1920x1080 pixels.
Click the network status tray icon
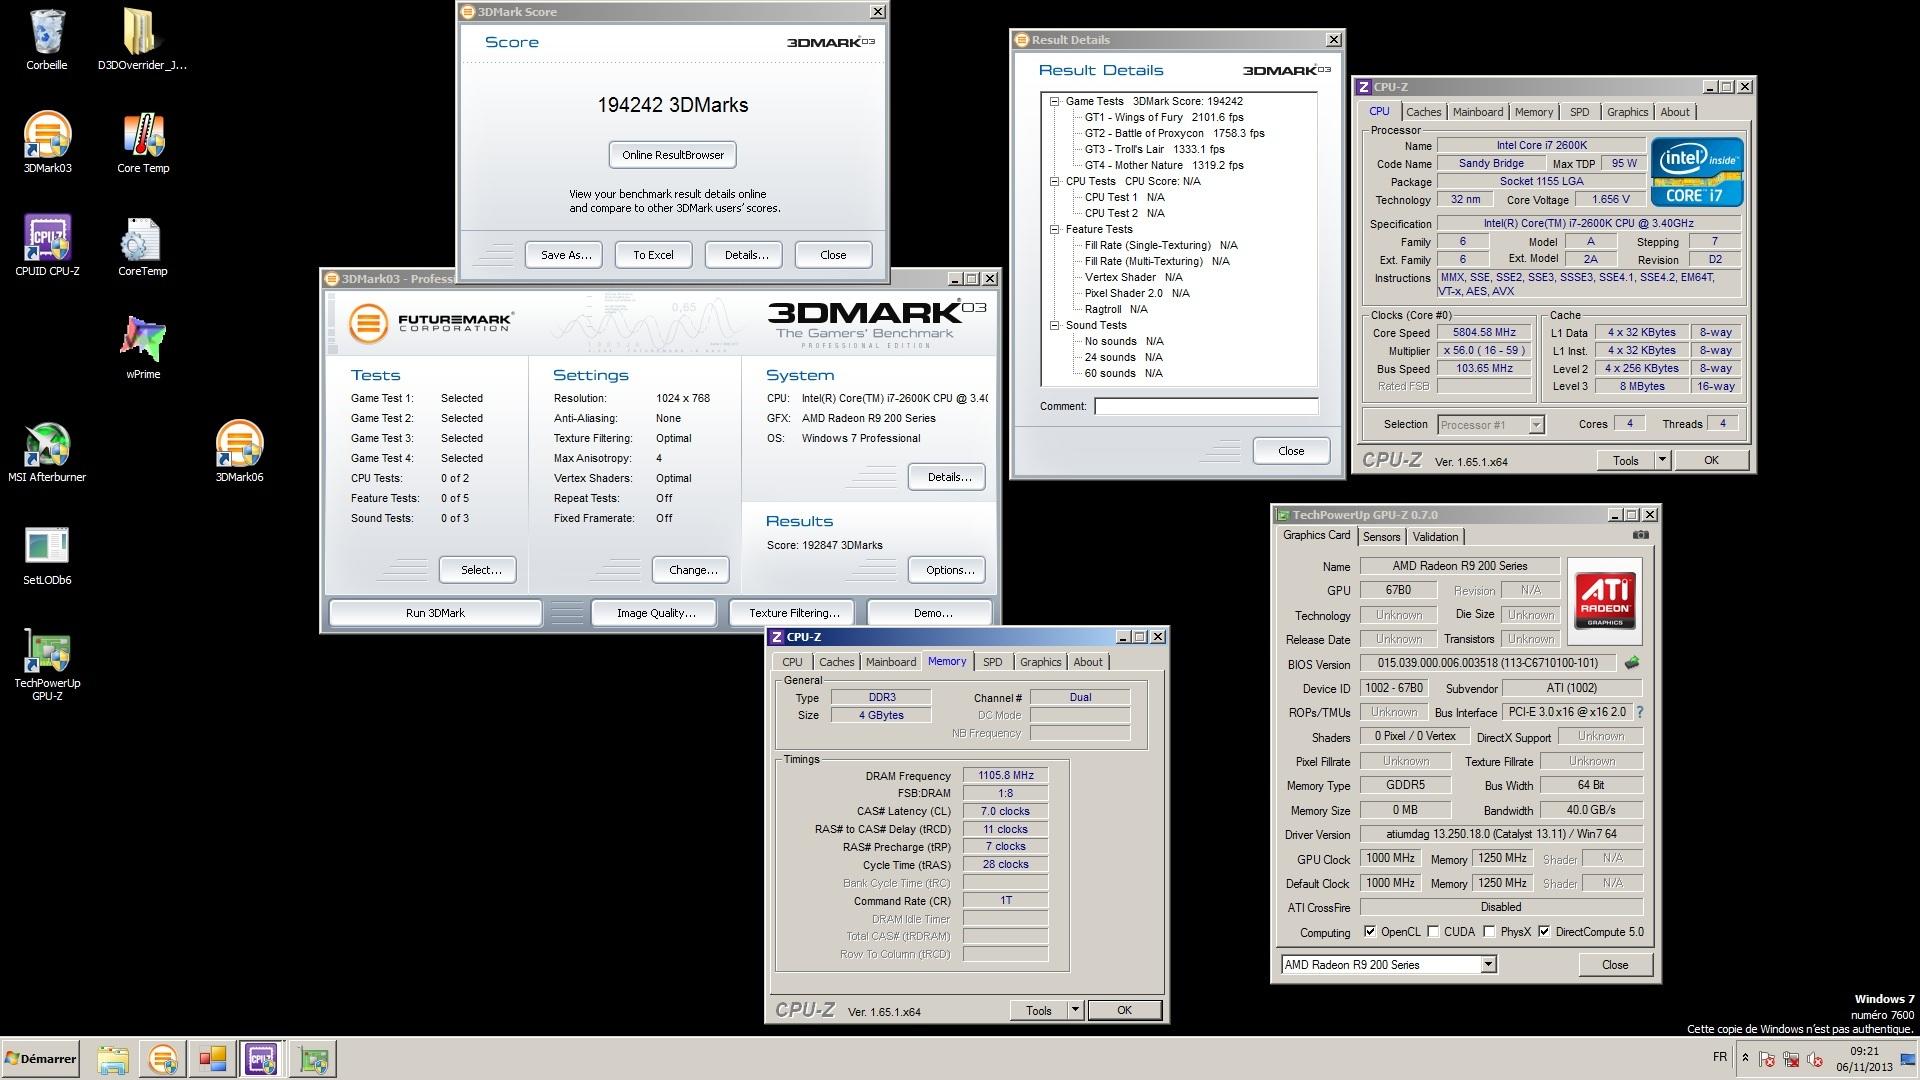click(1791, 1060)
